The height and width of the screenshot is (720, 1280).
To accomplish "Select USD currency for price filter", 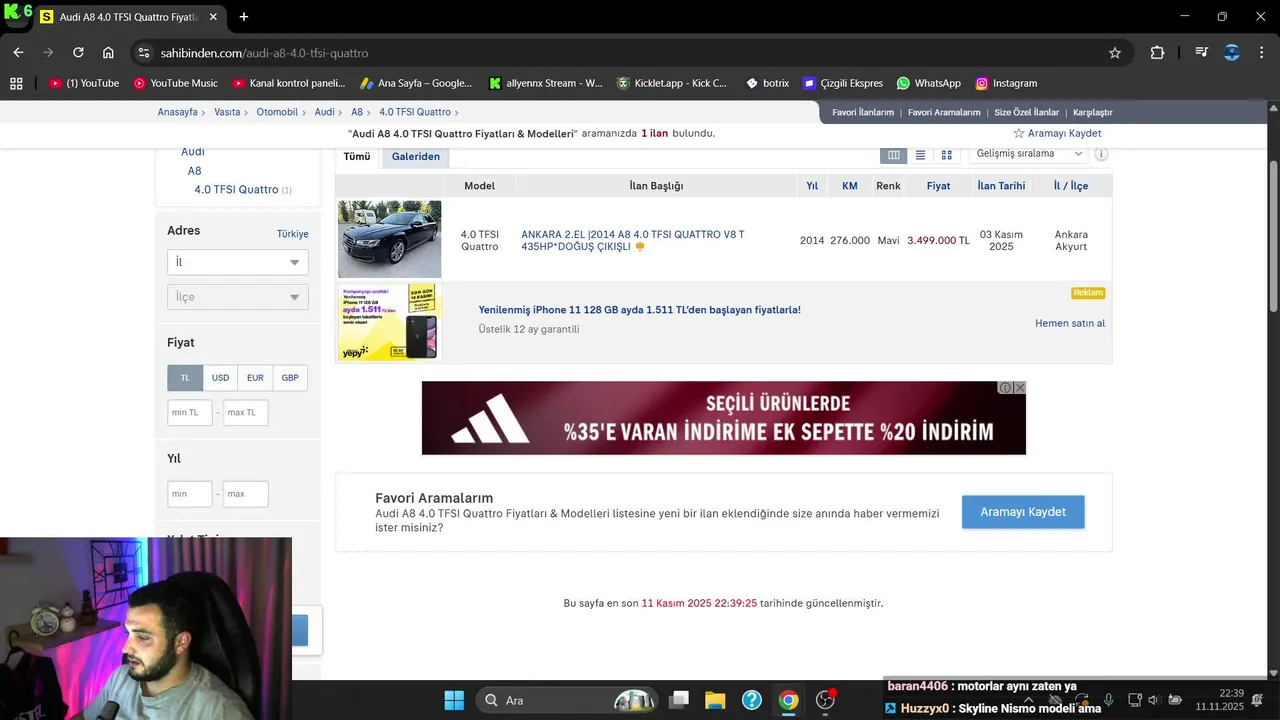I will coord(220,378).
